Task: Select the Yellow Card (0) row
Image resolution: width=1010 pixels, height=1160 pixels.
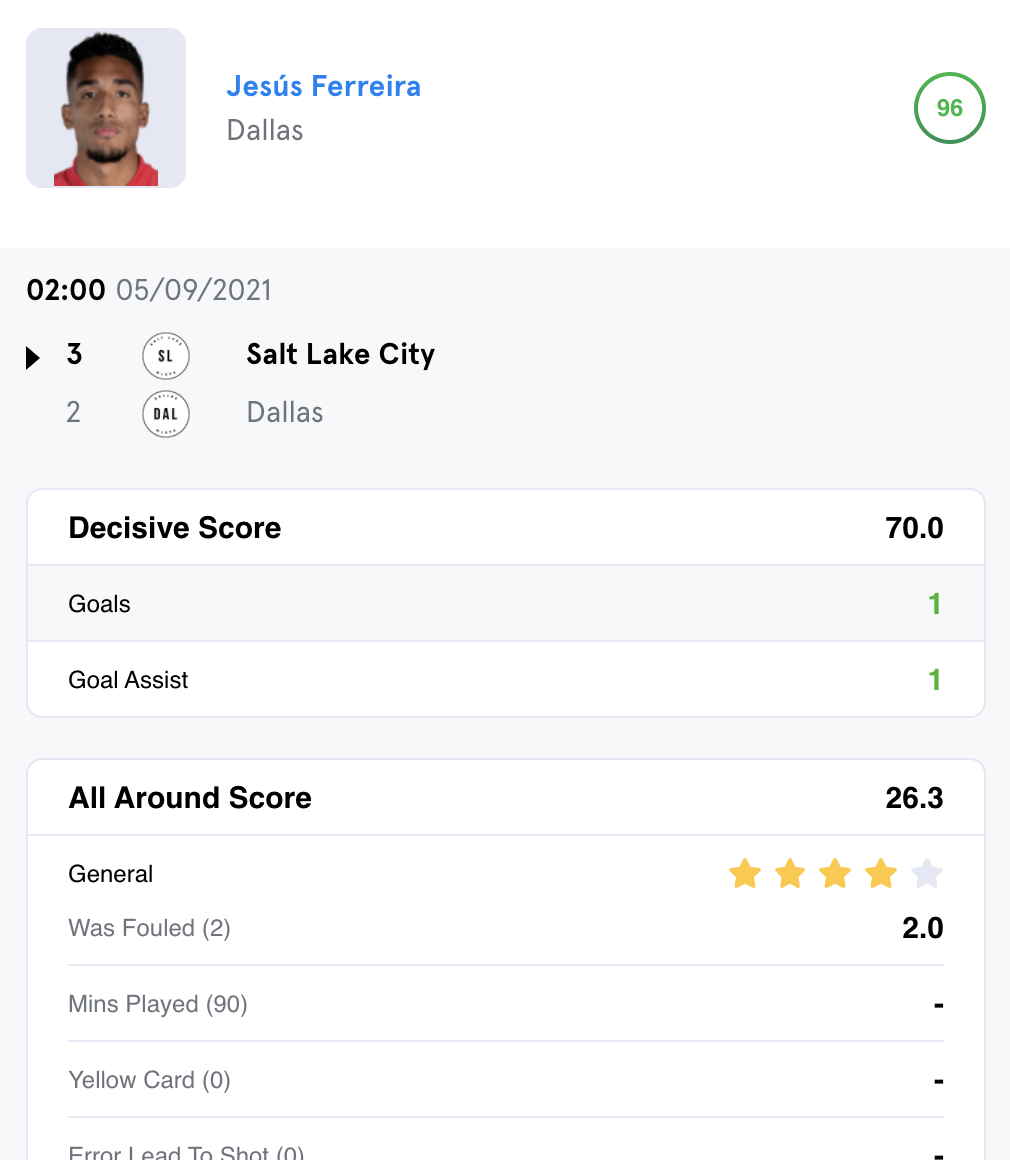Action: [x=505, y=1080]
